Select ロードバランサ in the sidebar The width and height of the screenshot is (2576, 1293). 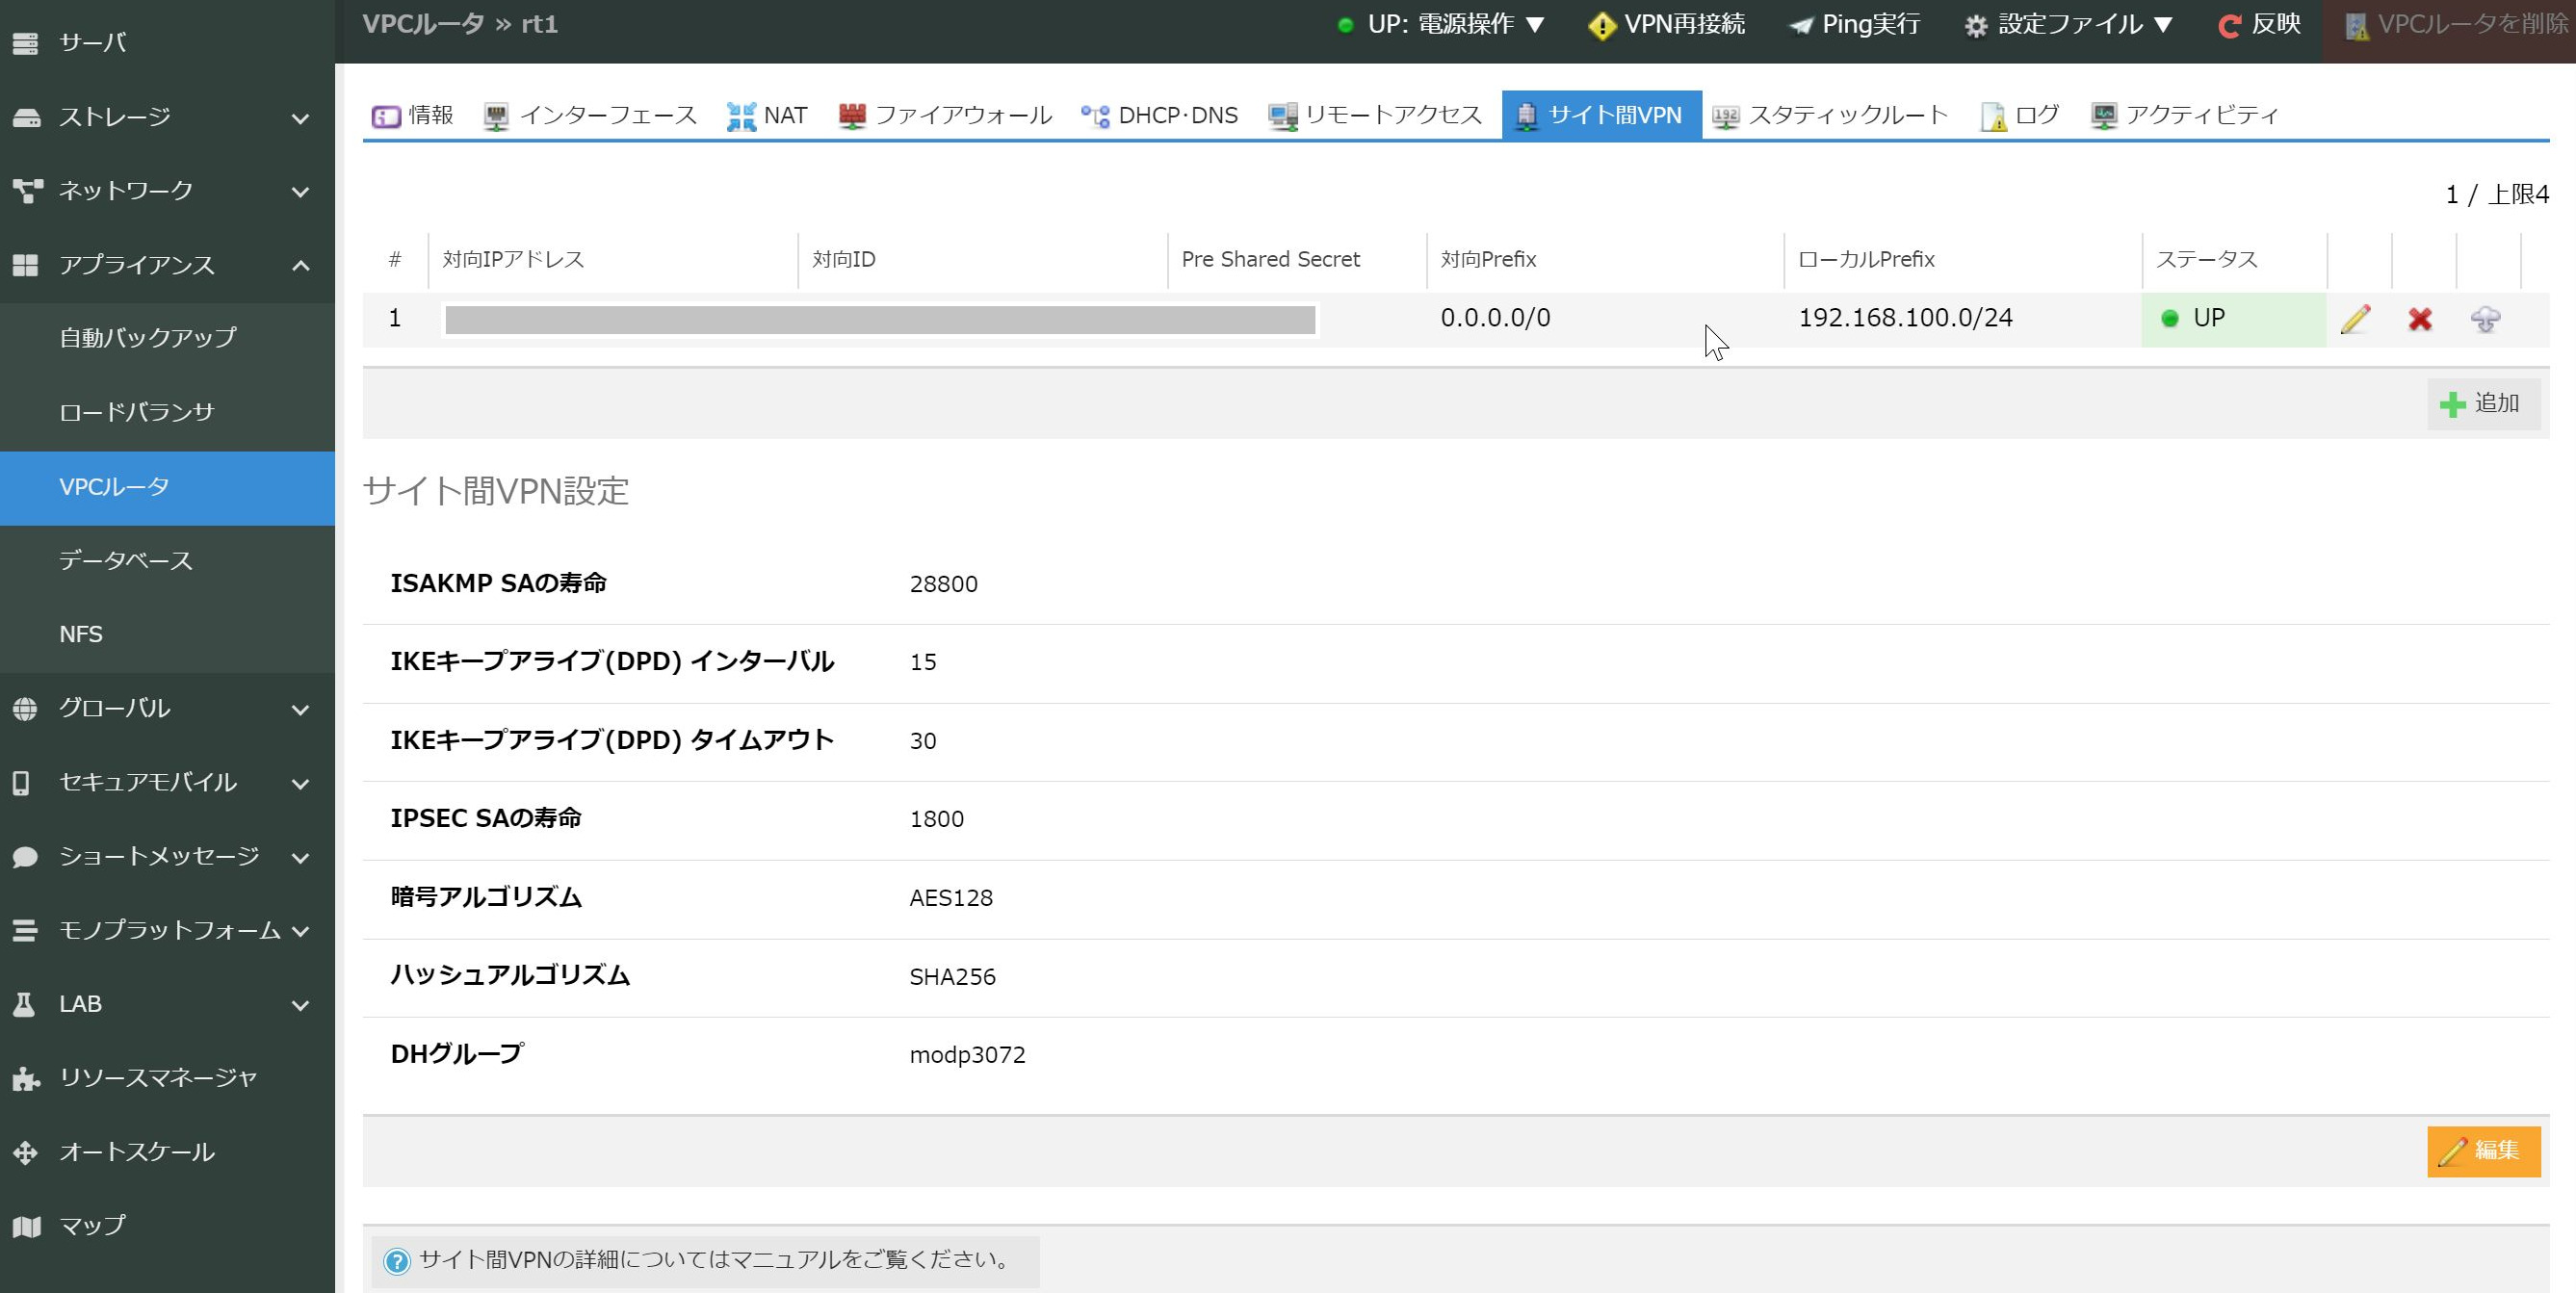(137, 412)
